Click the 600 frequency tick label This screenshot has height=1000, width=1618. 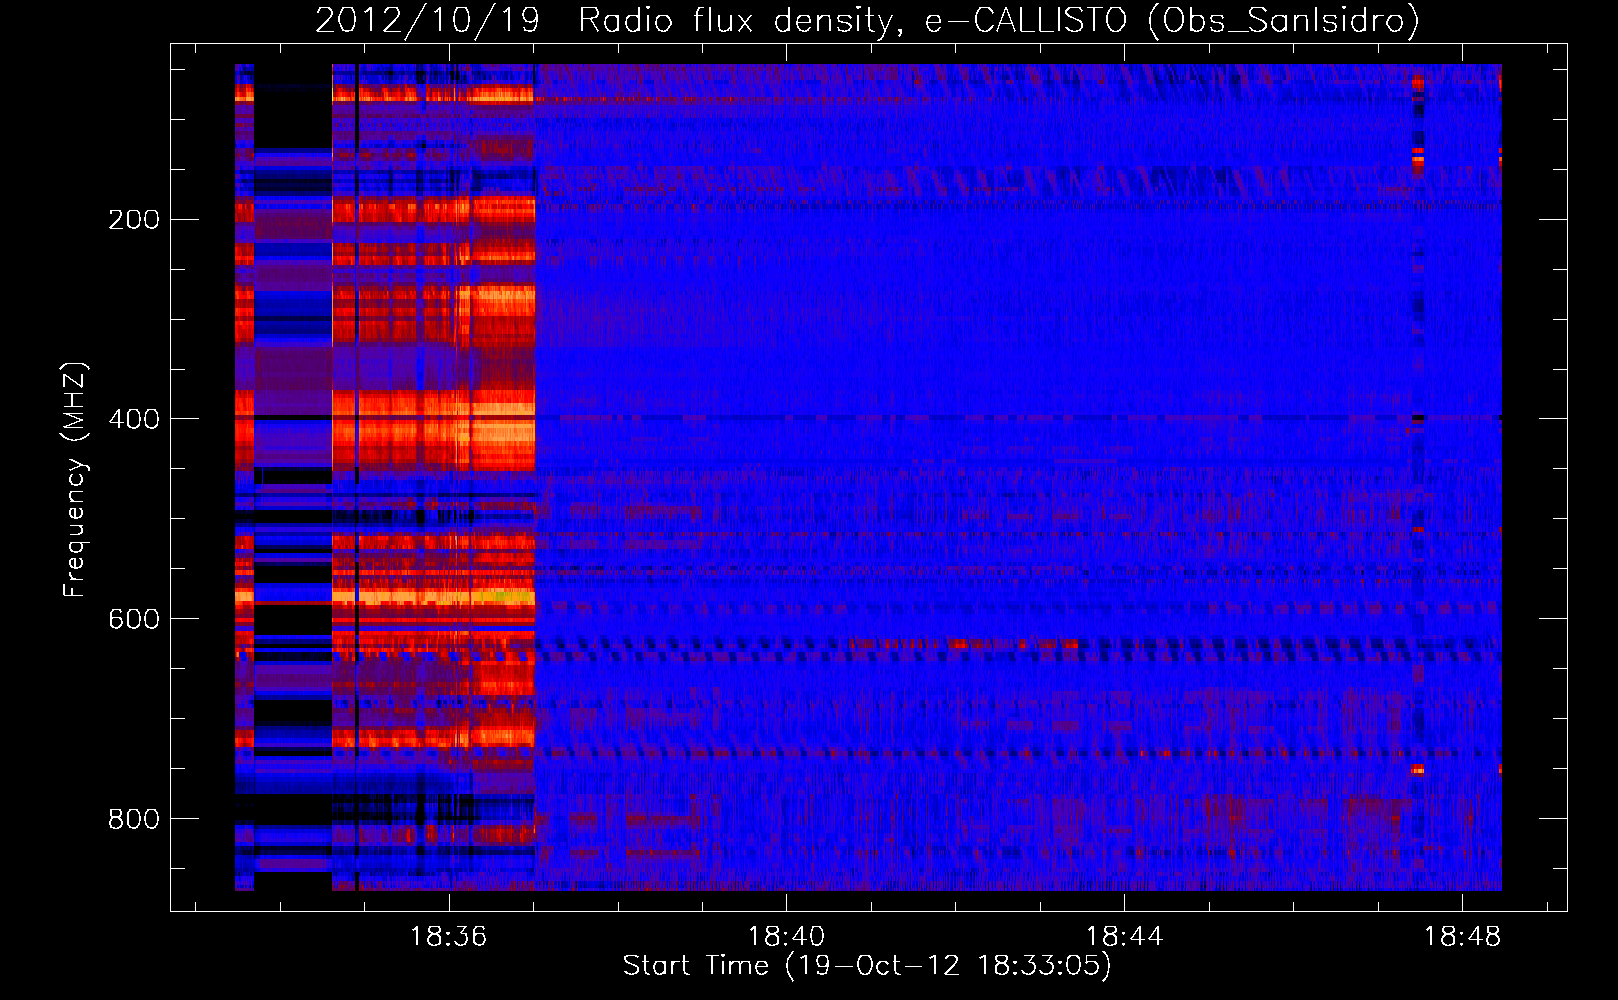[x=133, y=619]
